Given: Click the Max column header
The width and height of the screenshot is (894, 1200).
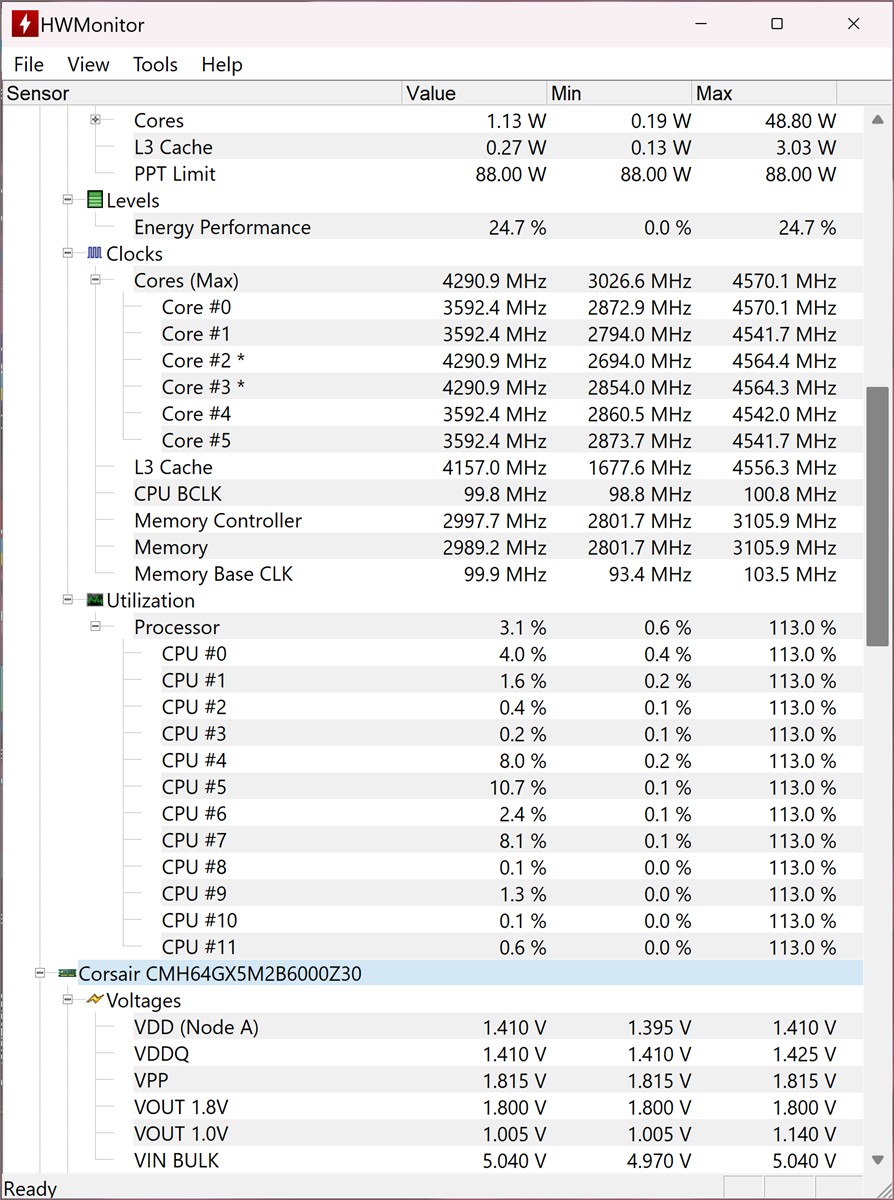Looking at the screenshot, I should coord(764,93).
